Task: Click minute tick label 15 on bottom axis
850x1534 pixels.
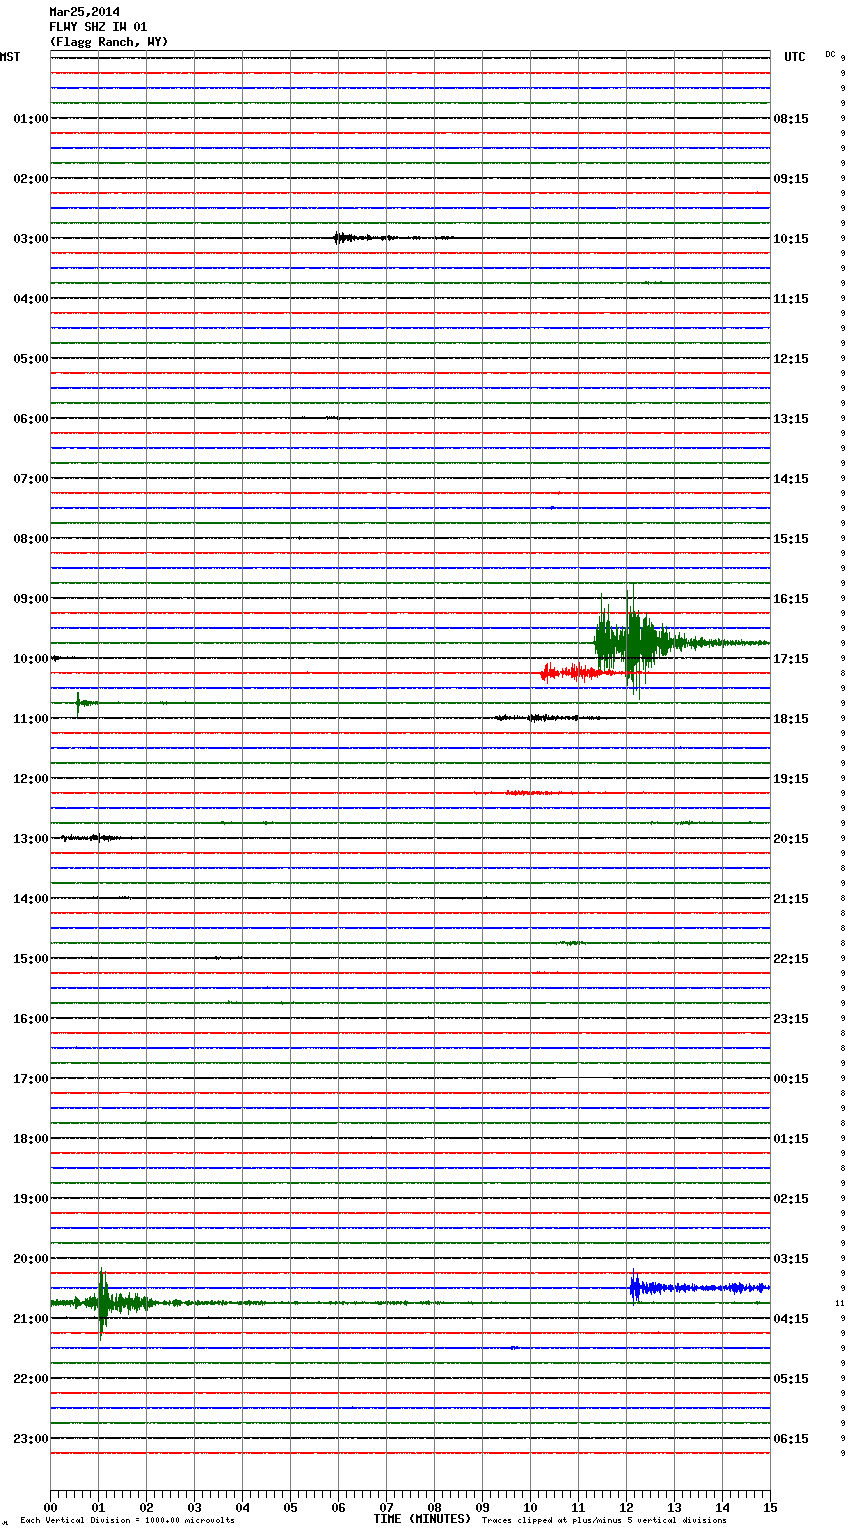Action: tap(770, 1507)
